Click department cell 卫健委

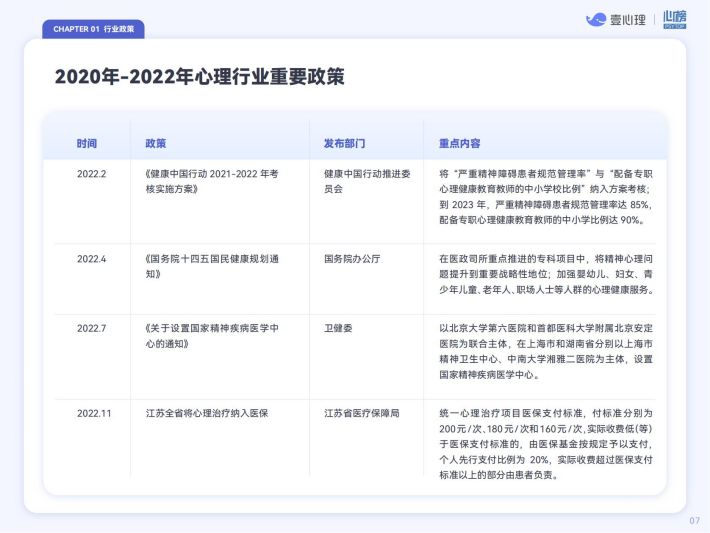pyautogui.click(x=338, y=328)
